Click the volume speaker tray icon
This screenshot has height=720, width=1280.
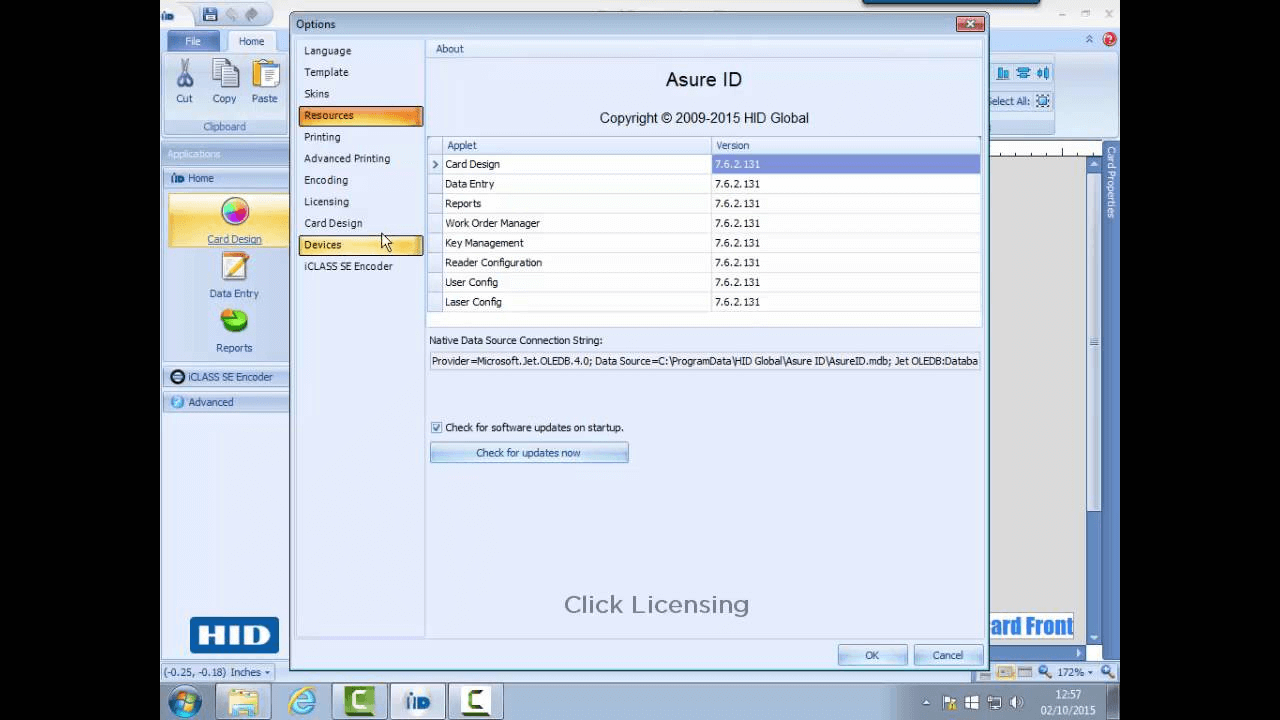coord(1016,702)
